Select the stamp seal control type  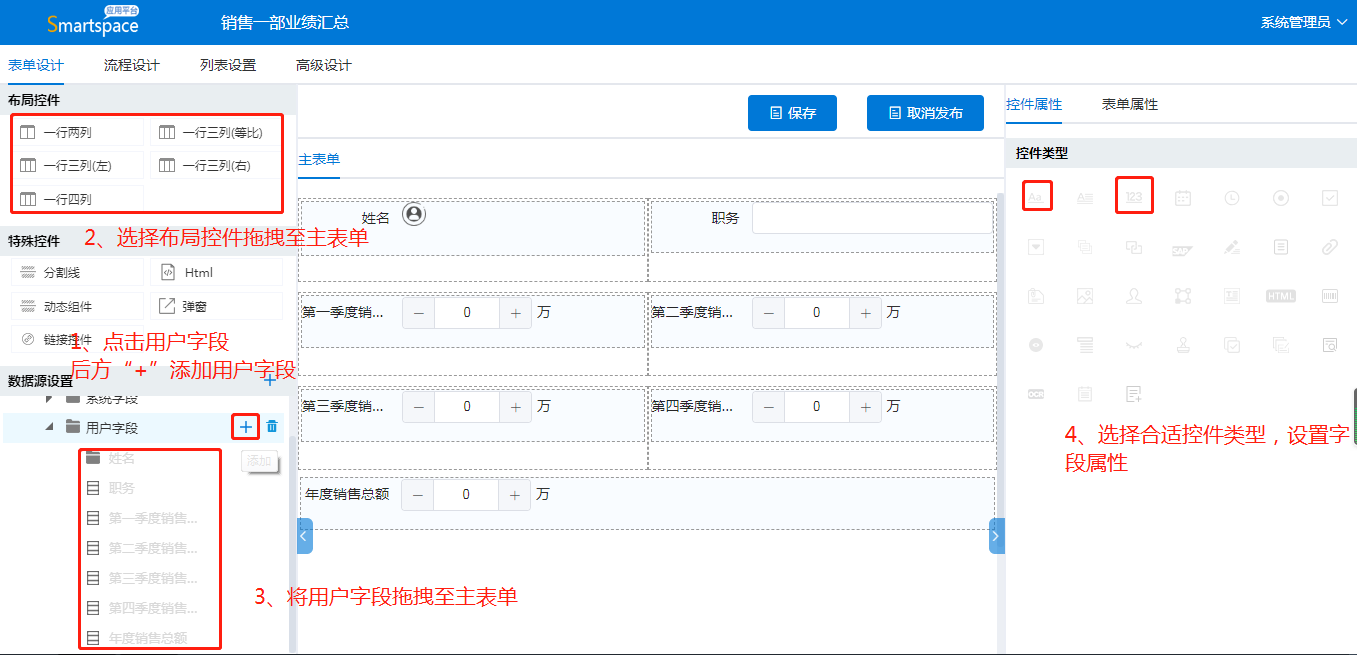click(x=1183, y=345)
